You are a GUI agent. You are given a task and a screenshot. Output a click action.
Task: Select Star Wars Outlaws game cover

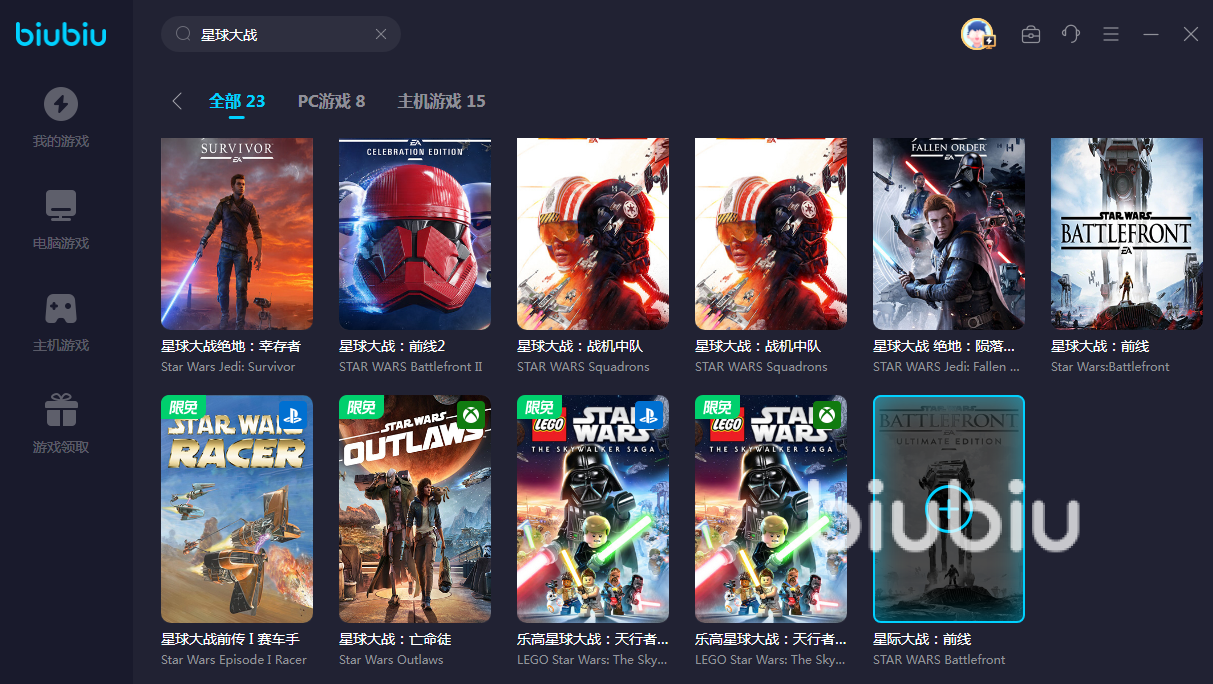(x=415, y=509)
